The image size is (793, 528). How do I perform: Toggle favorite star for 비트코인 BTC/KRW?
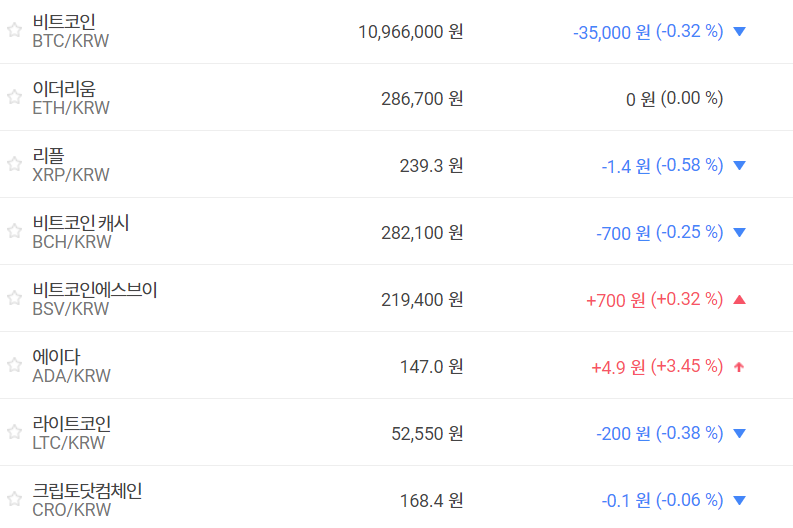[x=14, y=30]
